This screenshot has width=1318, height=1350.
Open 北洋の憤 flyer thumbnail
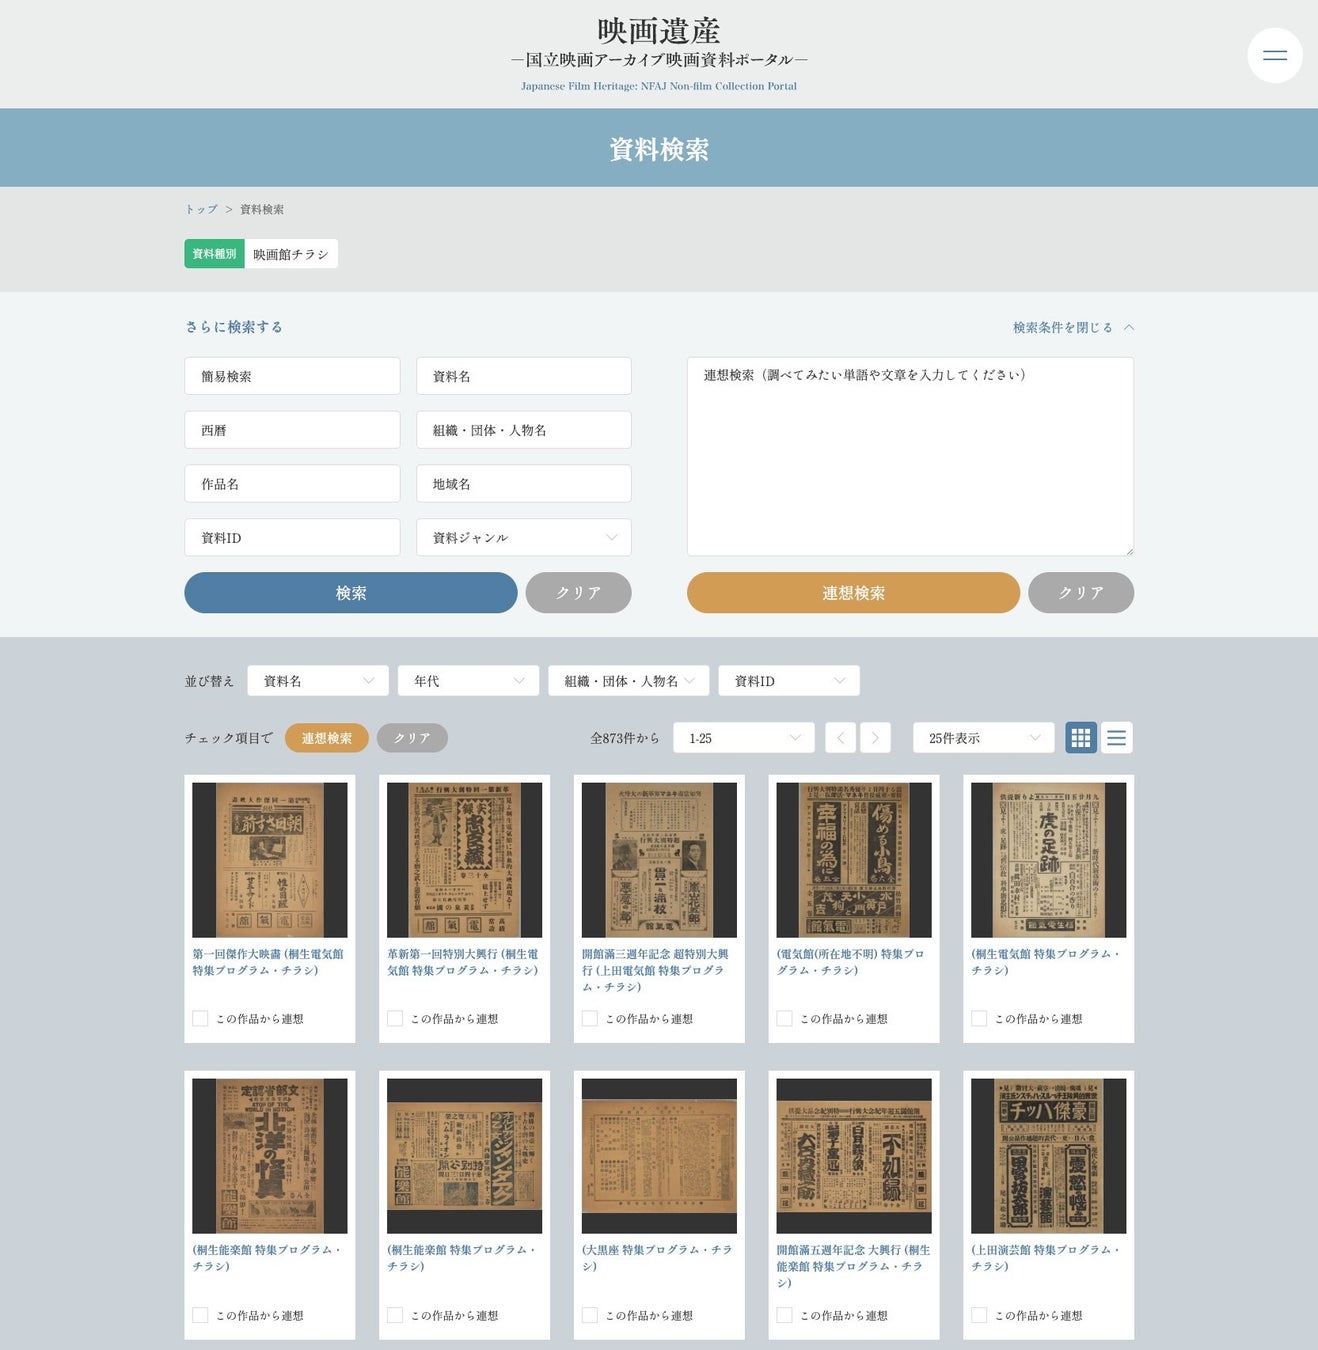point(269,1155)
